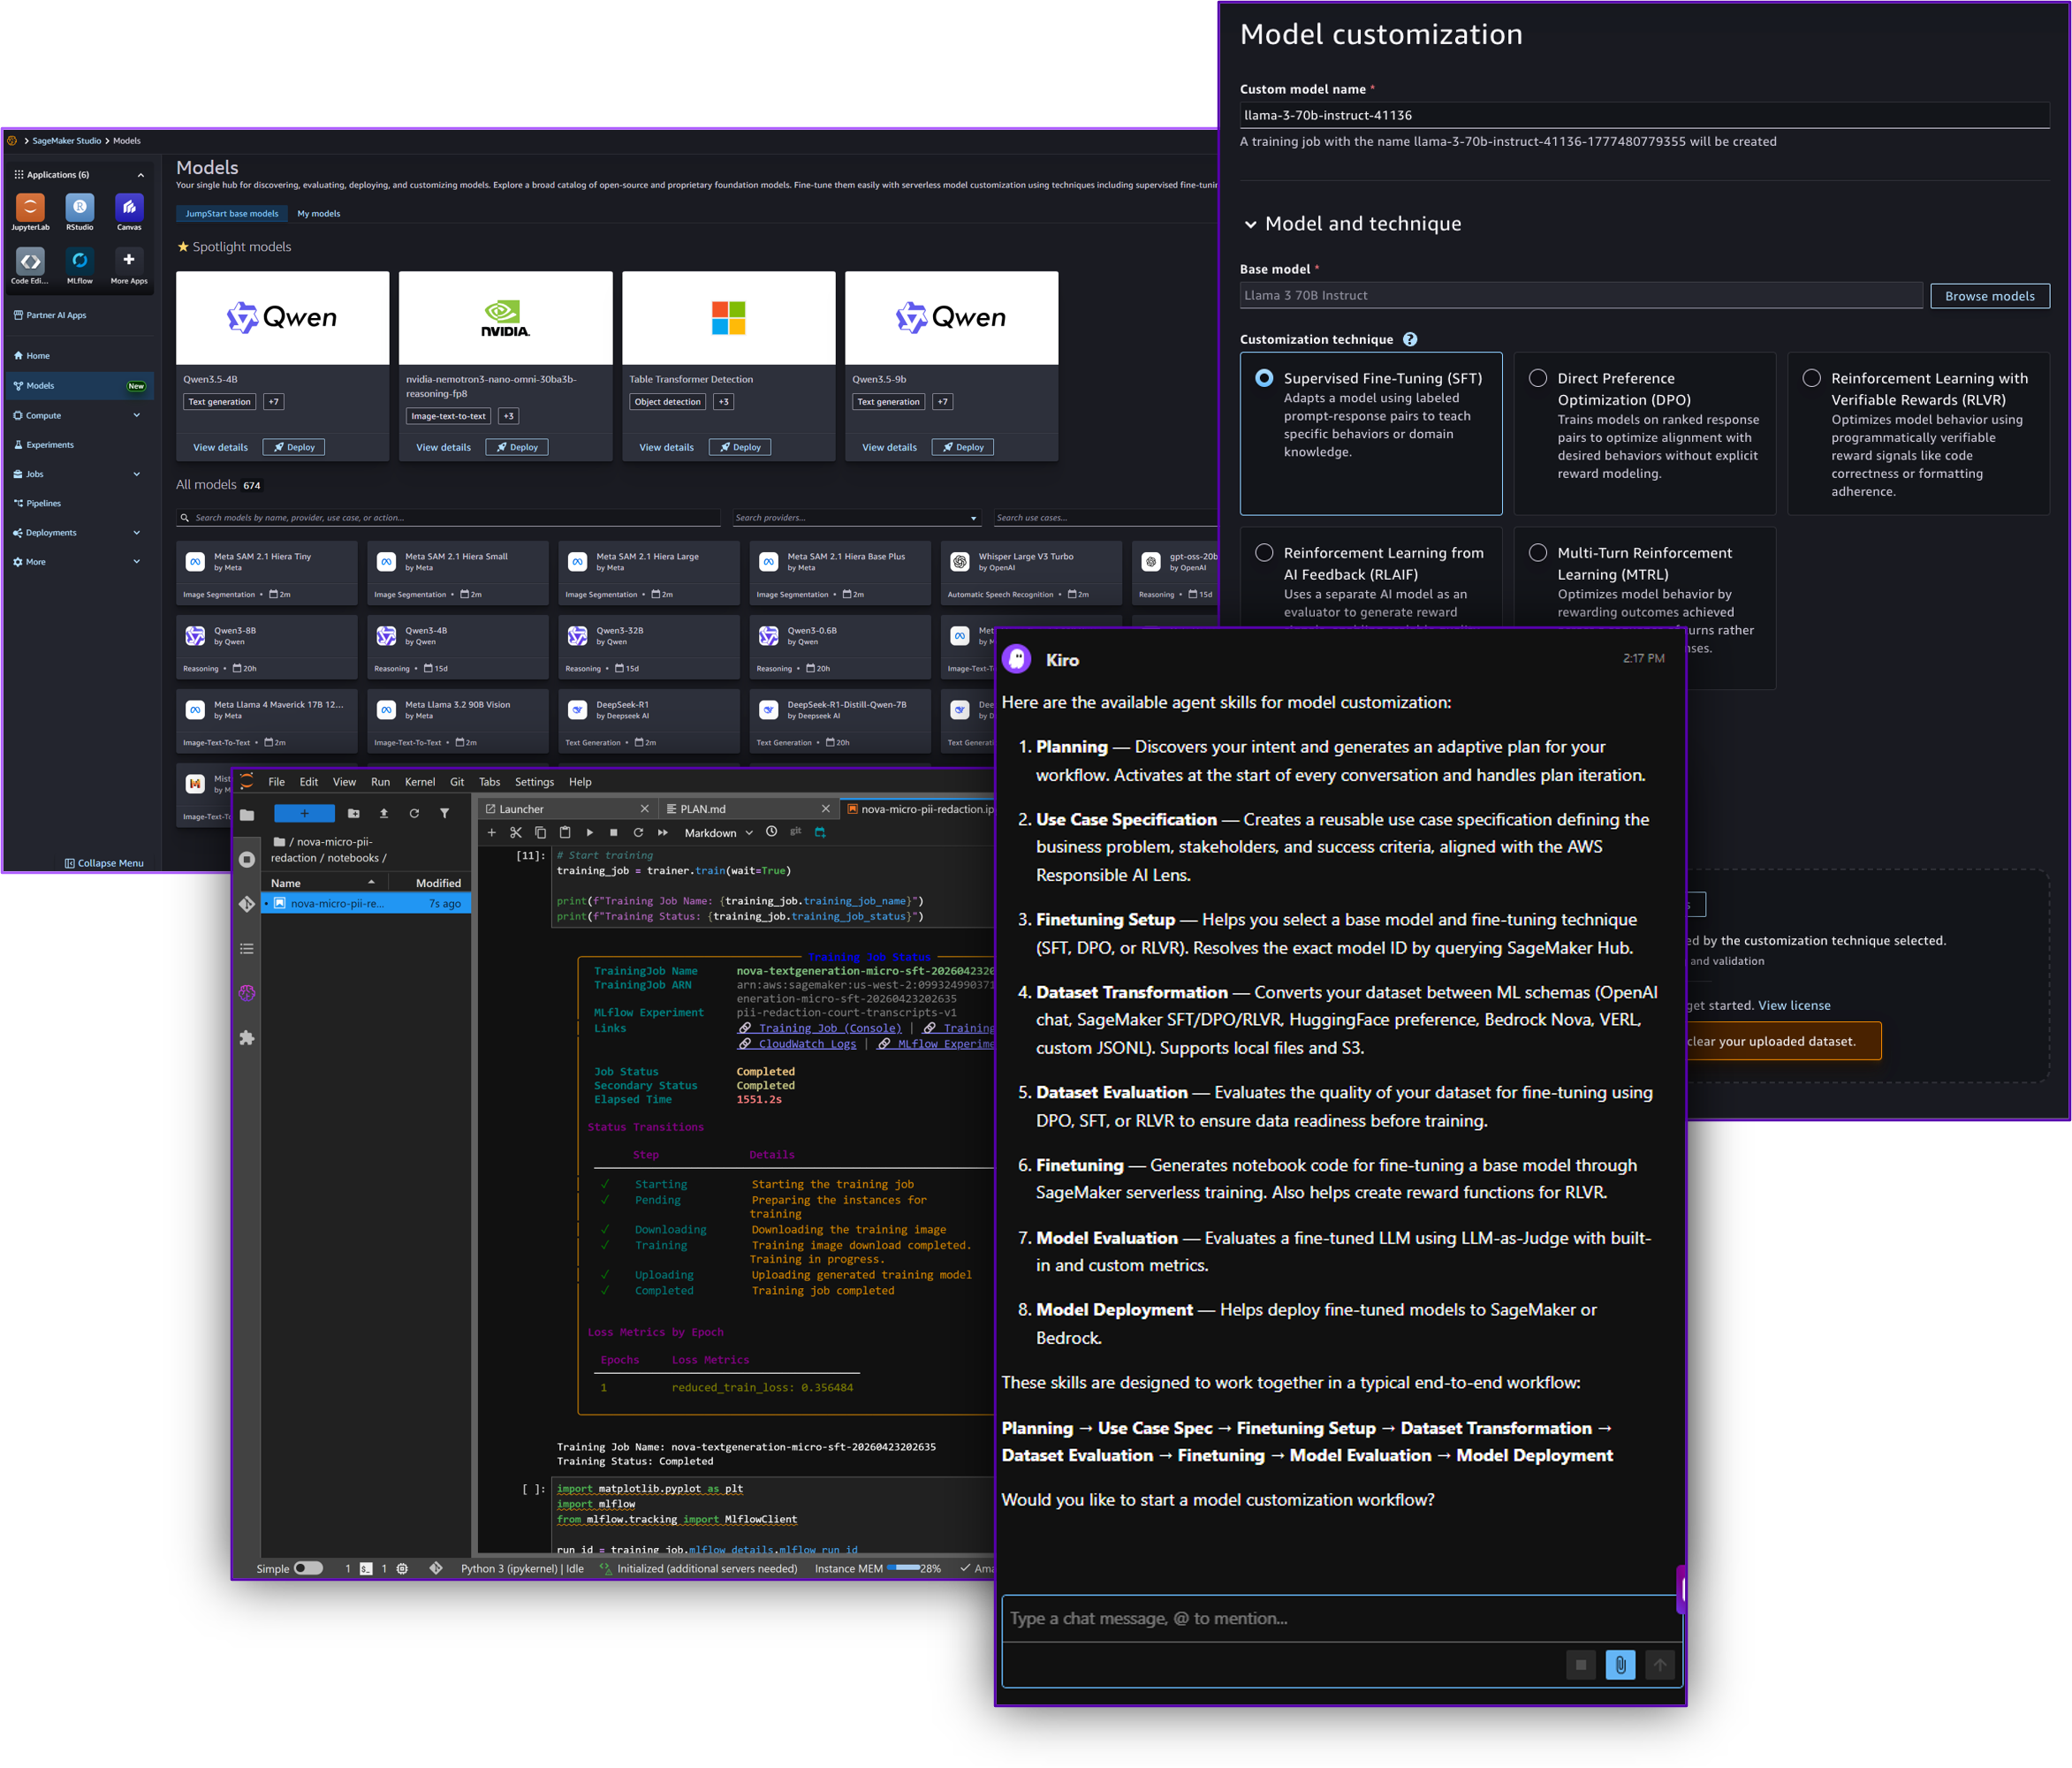The width and height of the screenshot is (2072, 1768).
Task: Collapse the Model and technique section
Action: [1250, 224]
